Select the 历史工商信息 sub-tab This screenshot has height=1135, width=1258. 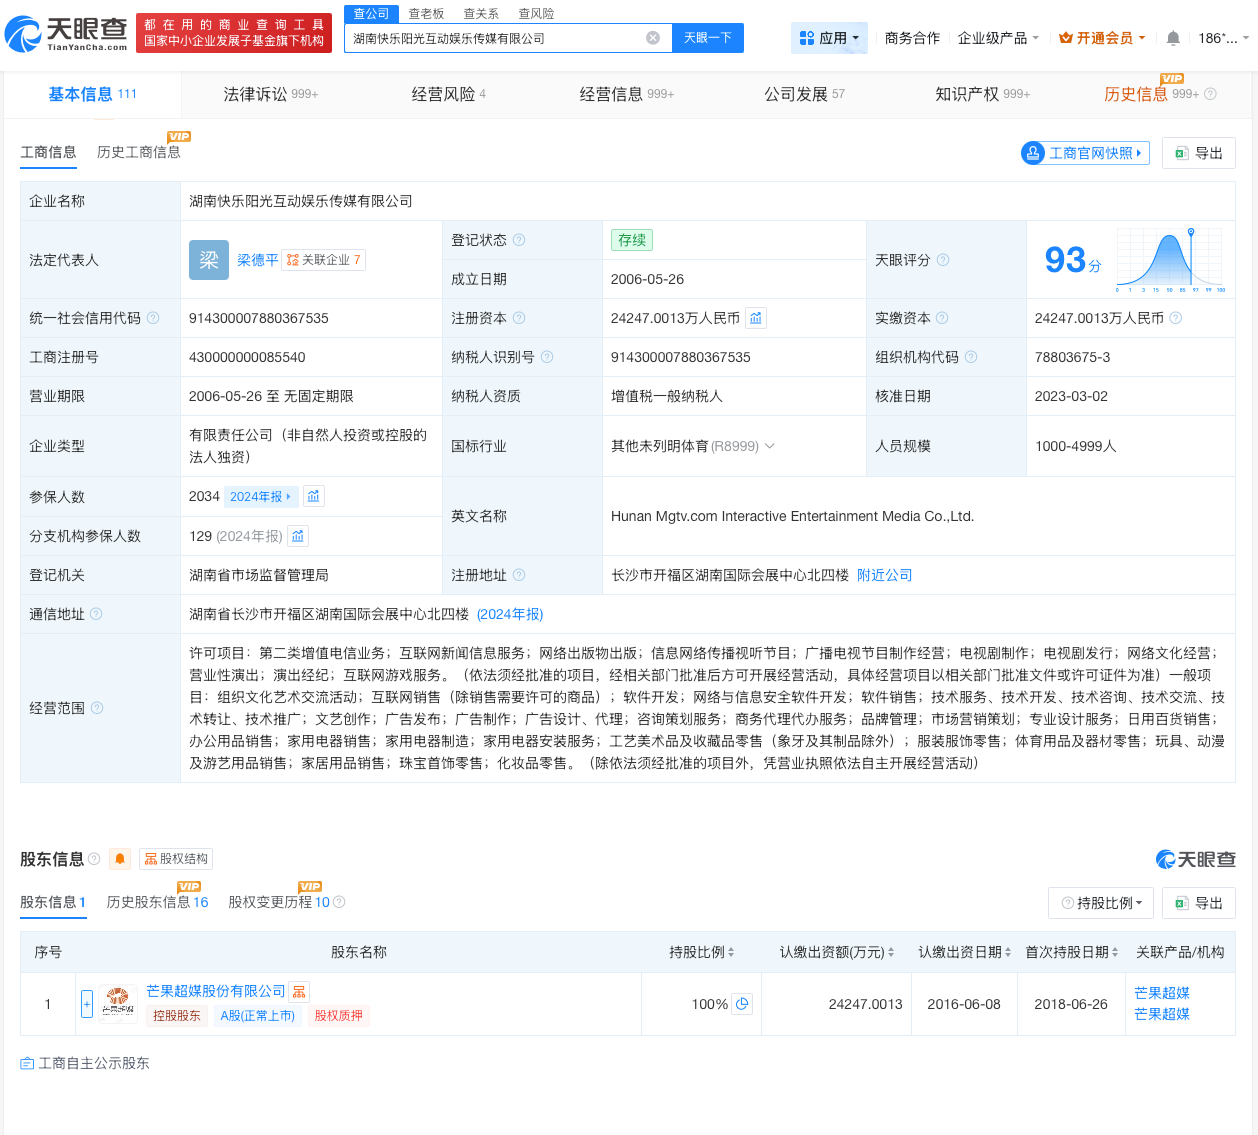tap(139, 152)
